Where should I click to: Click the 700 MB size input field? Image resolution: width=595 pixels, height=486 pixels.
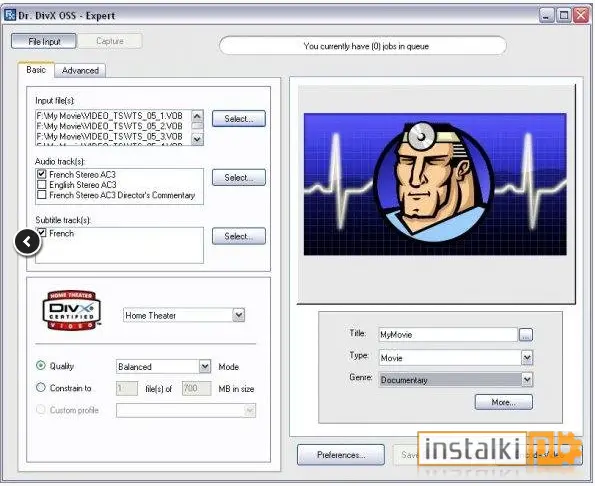pos(196,388)
